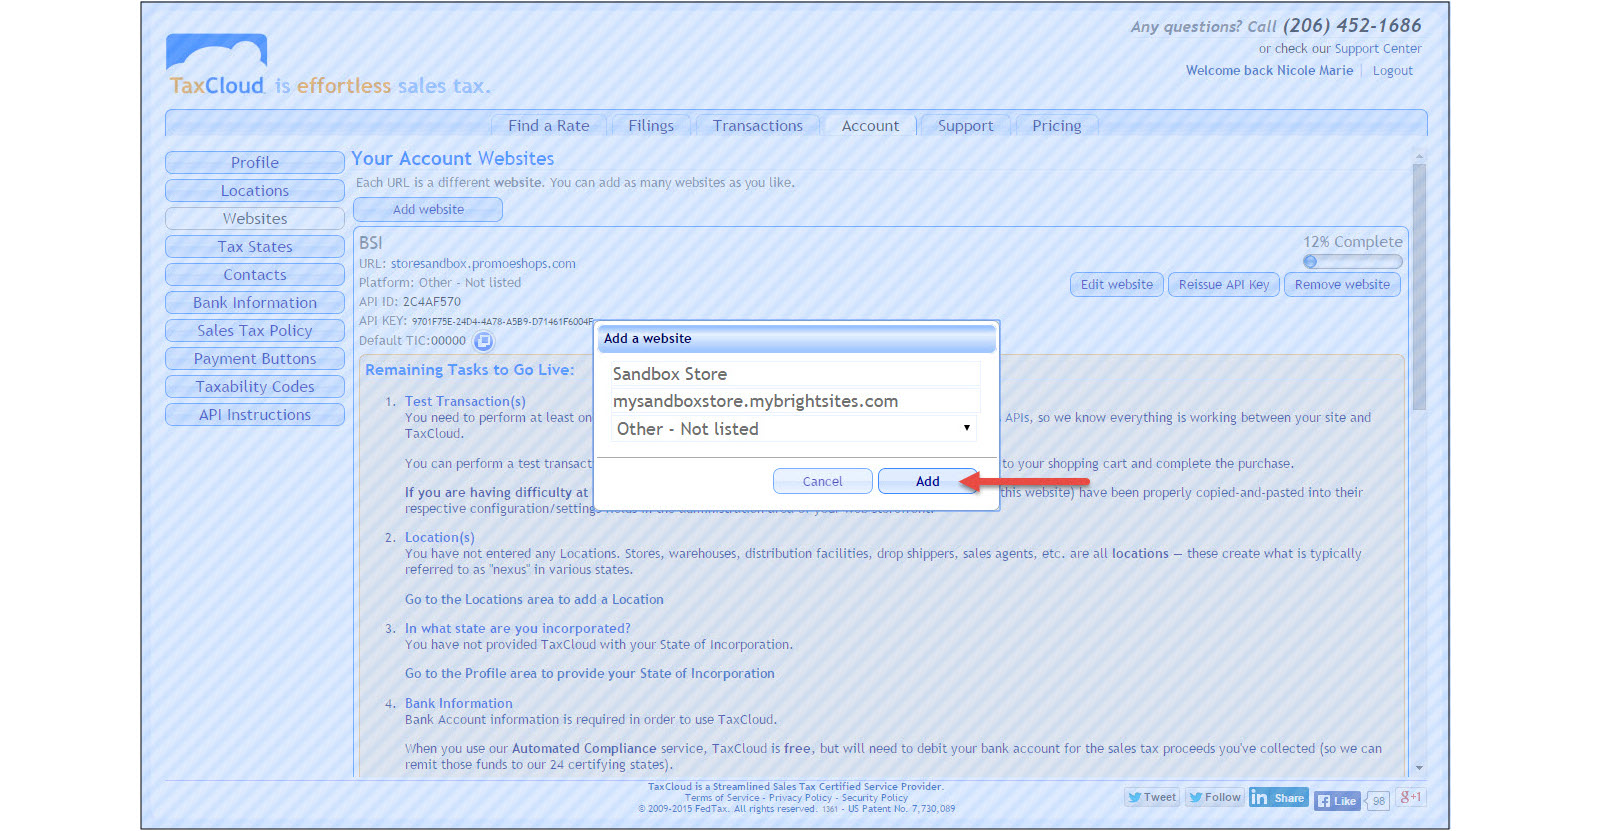Click the Facebook like count 98
The width and height of the screenshot is (1602, 831).
click(x=1379, y=802)
